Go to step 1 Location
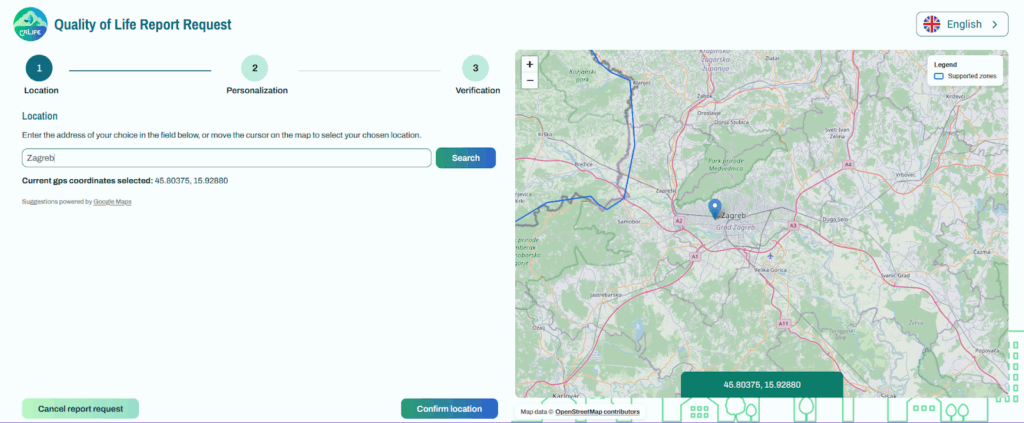This screenshot has width=1024, height=423. point(39,69)
